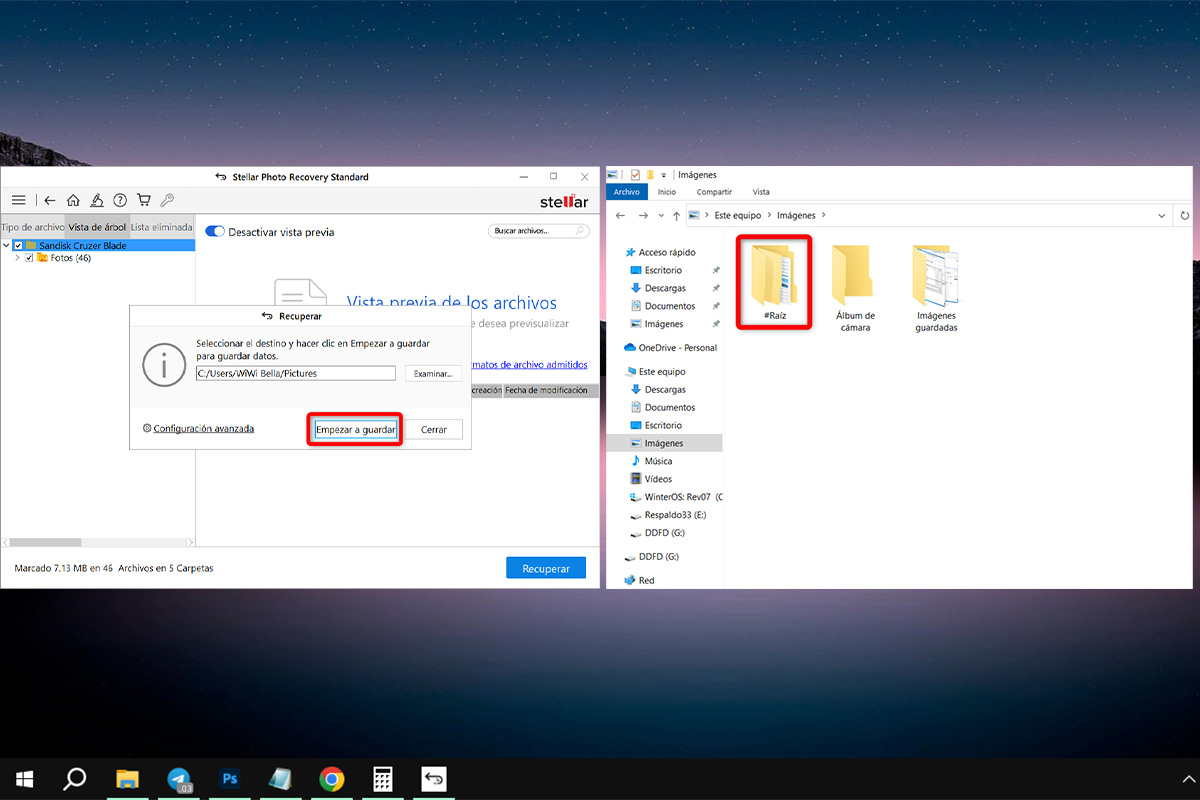1200x800 pixels.
Task: Go to Stellar home screen icon
Action: 73,200
